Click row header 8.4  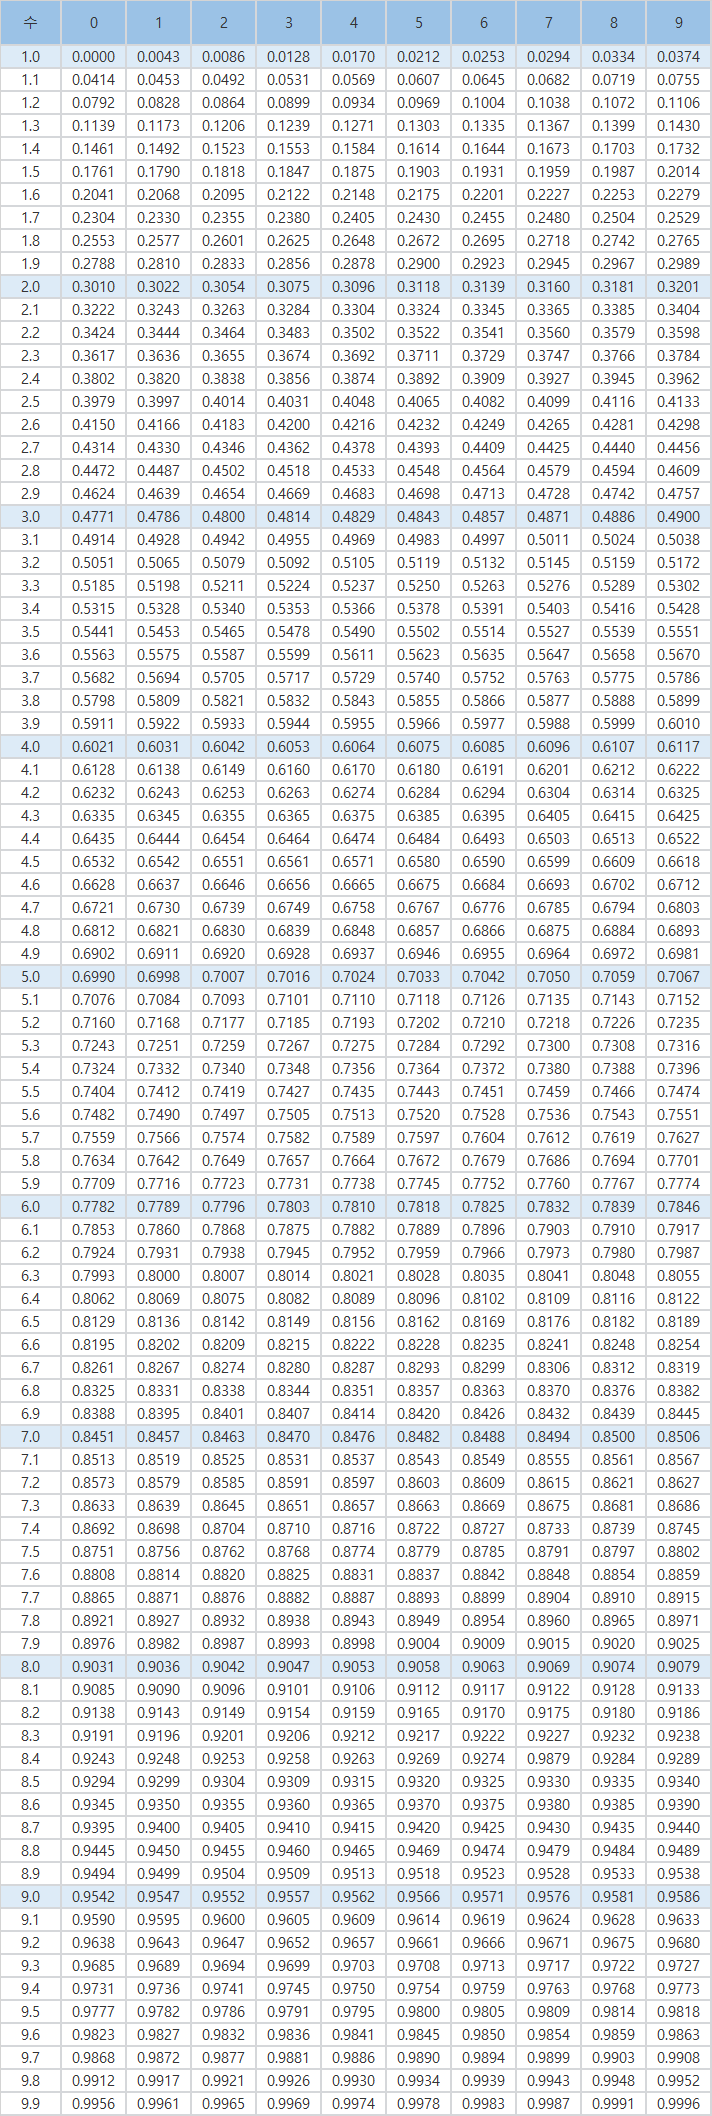point(31,1759)
